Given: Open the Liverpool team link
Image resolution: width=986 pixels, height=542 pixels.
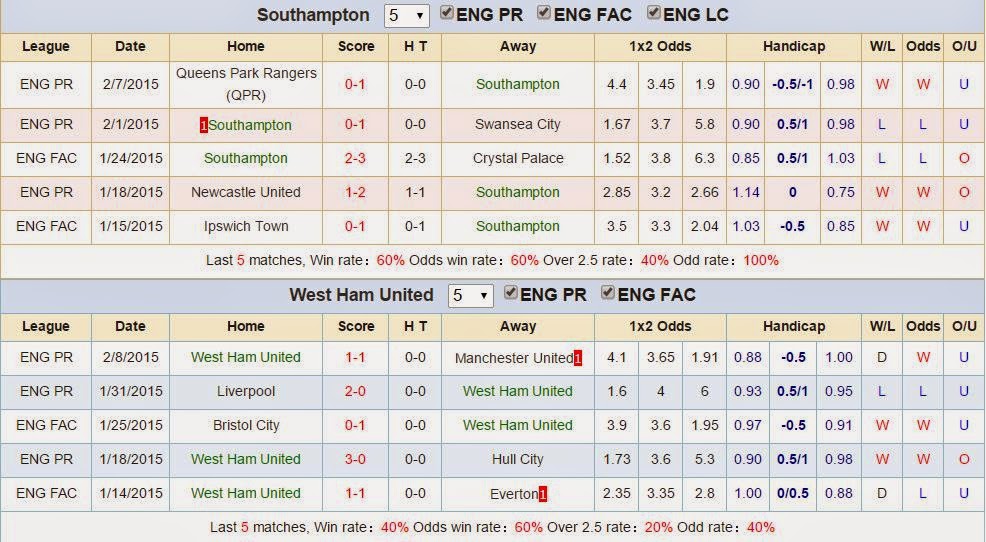Looking at the screenshot, I should (x=246, y=392).
